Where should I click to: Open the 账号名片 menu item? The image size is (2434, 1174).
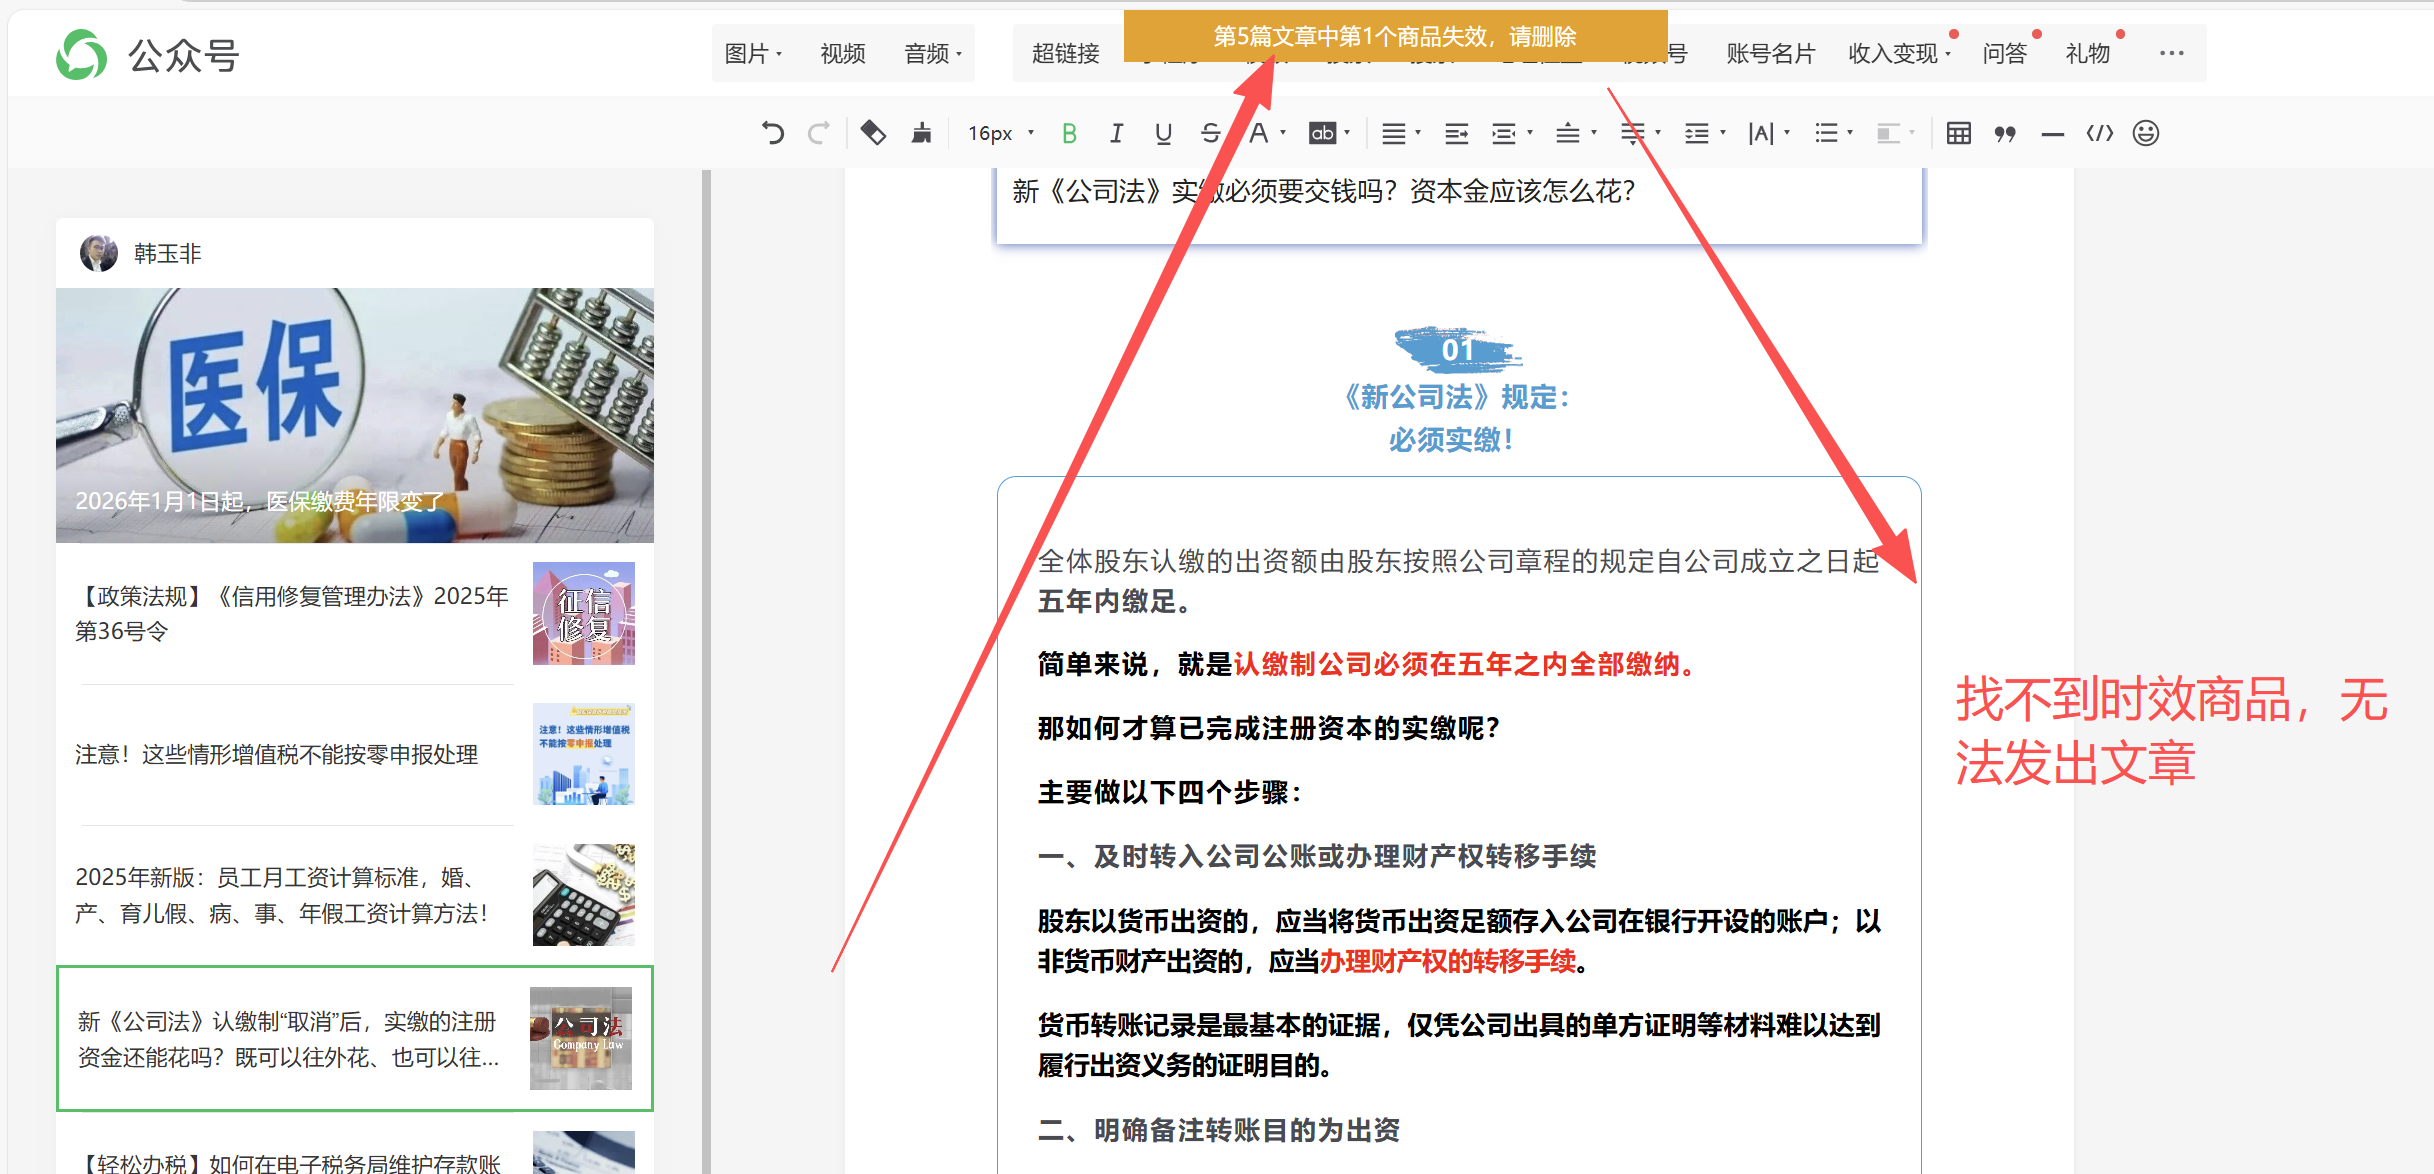click(1770, 54)
